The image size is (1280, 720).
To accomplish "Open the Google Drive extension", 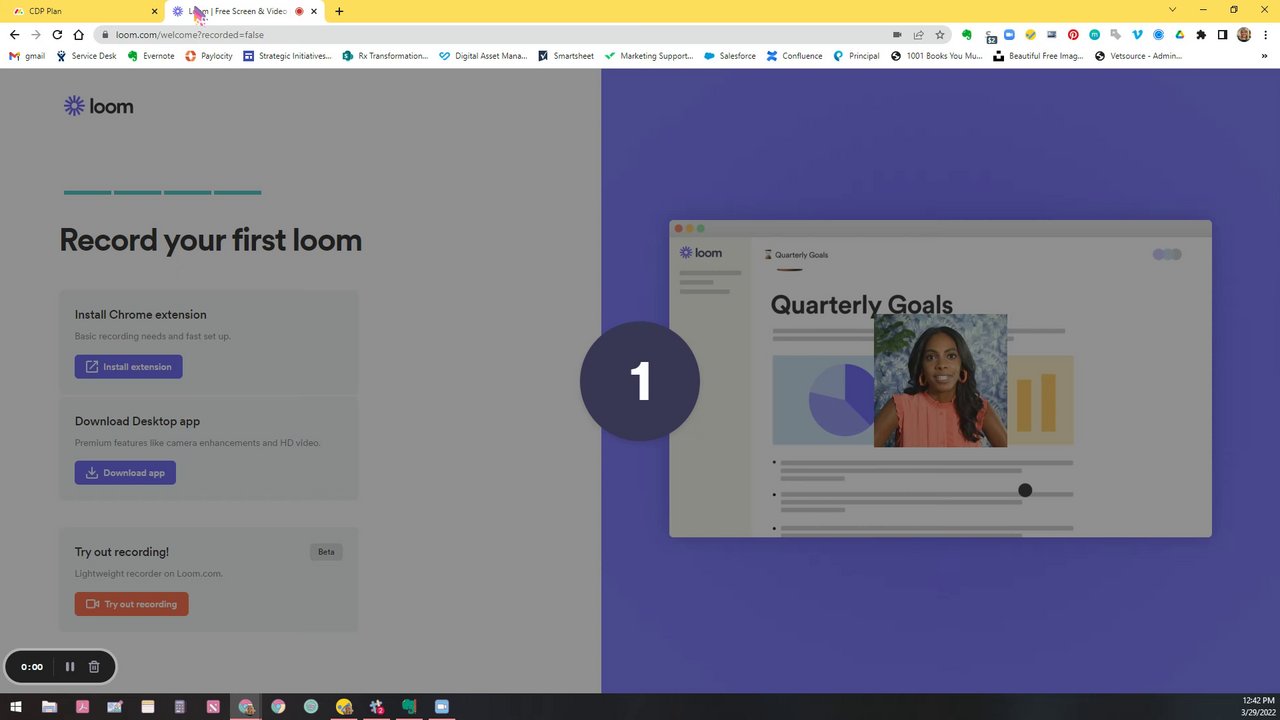I will (1180, 35).
